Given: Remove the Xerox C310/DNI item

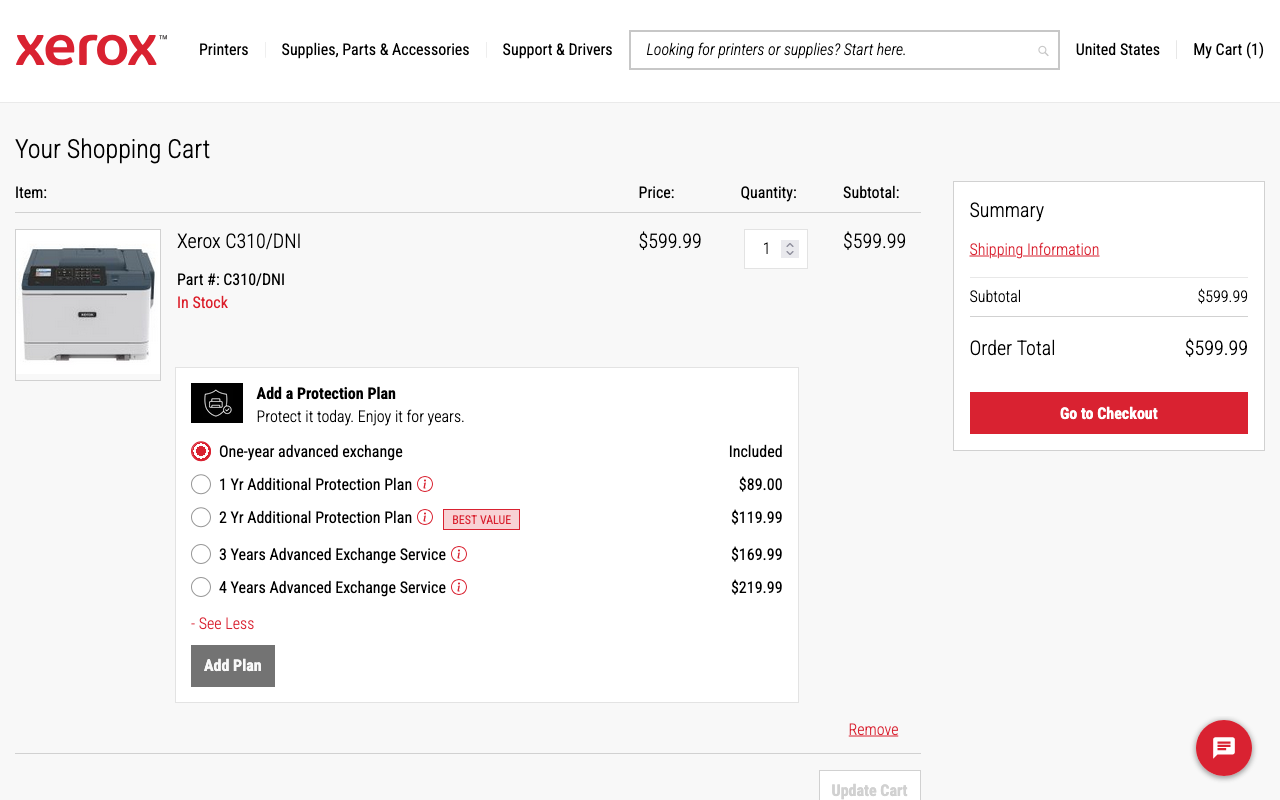Looking at the screenshot, I should 873,730.
